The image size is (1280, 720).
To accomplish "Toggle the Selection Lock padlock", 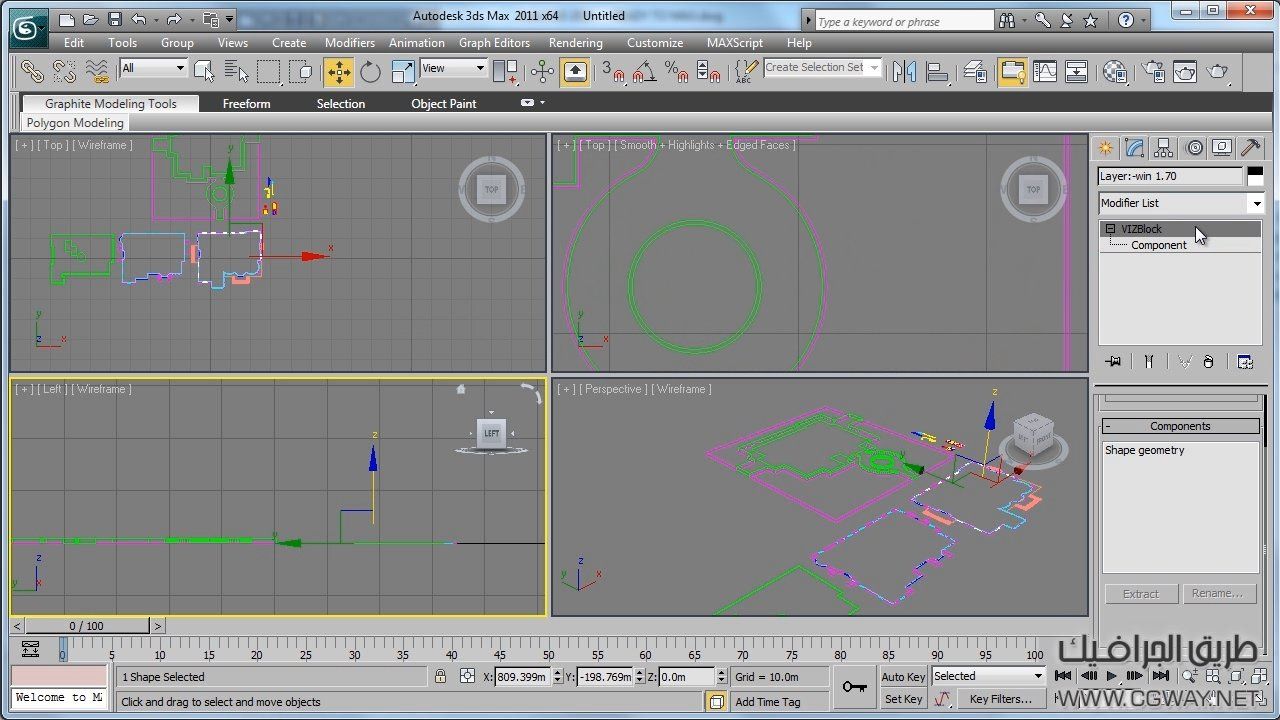I will tap(440, 677).
